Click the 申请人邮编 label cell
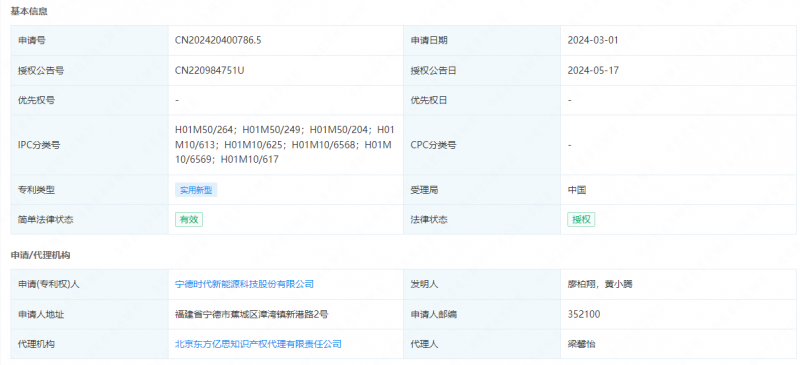This screenshot has height=365, width=800. coord(482,314)
